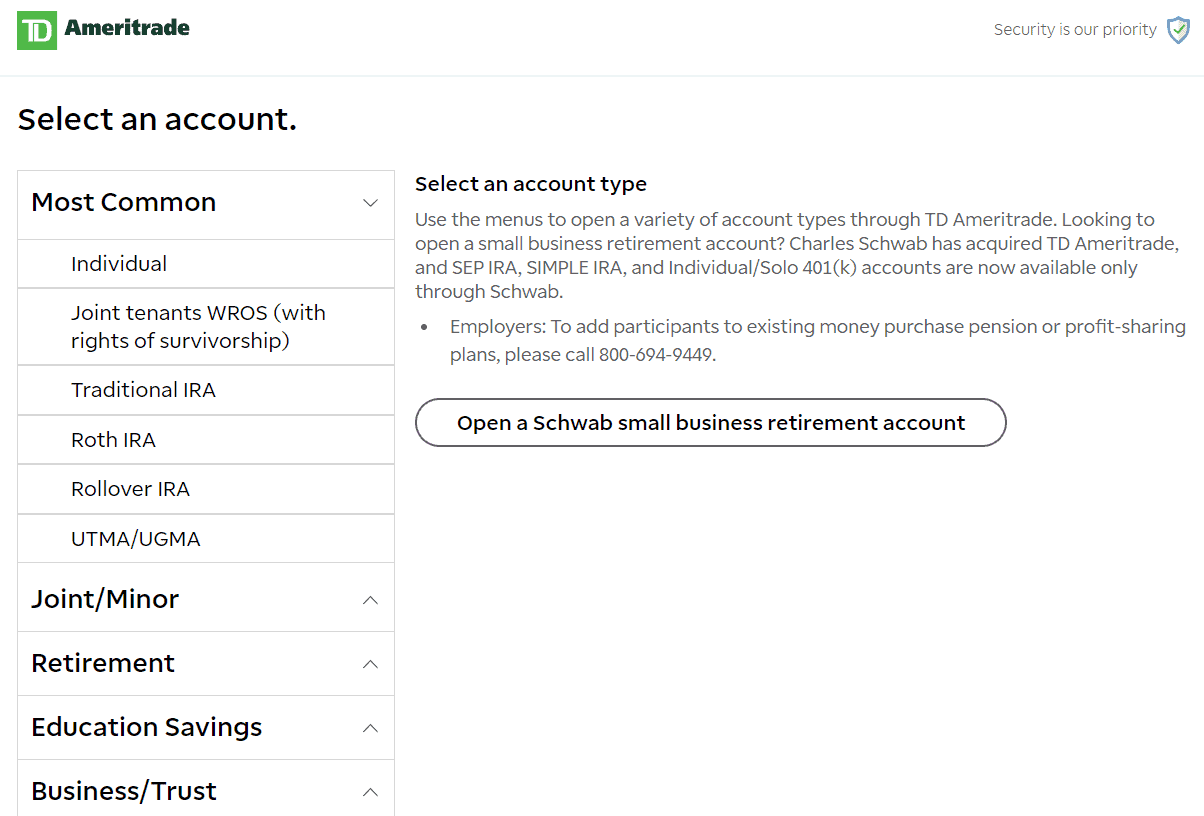Click the Joint/Minor category header
Viewport: 1204px width, 816px height.
point(105,597)
